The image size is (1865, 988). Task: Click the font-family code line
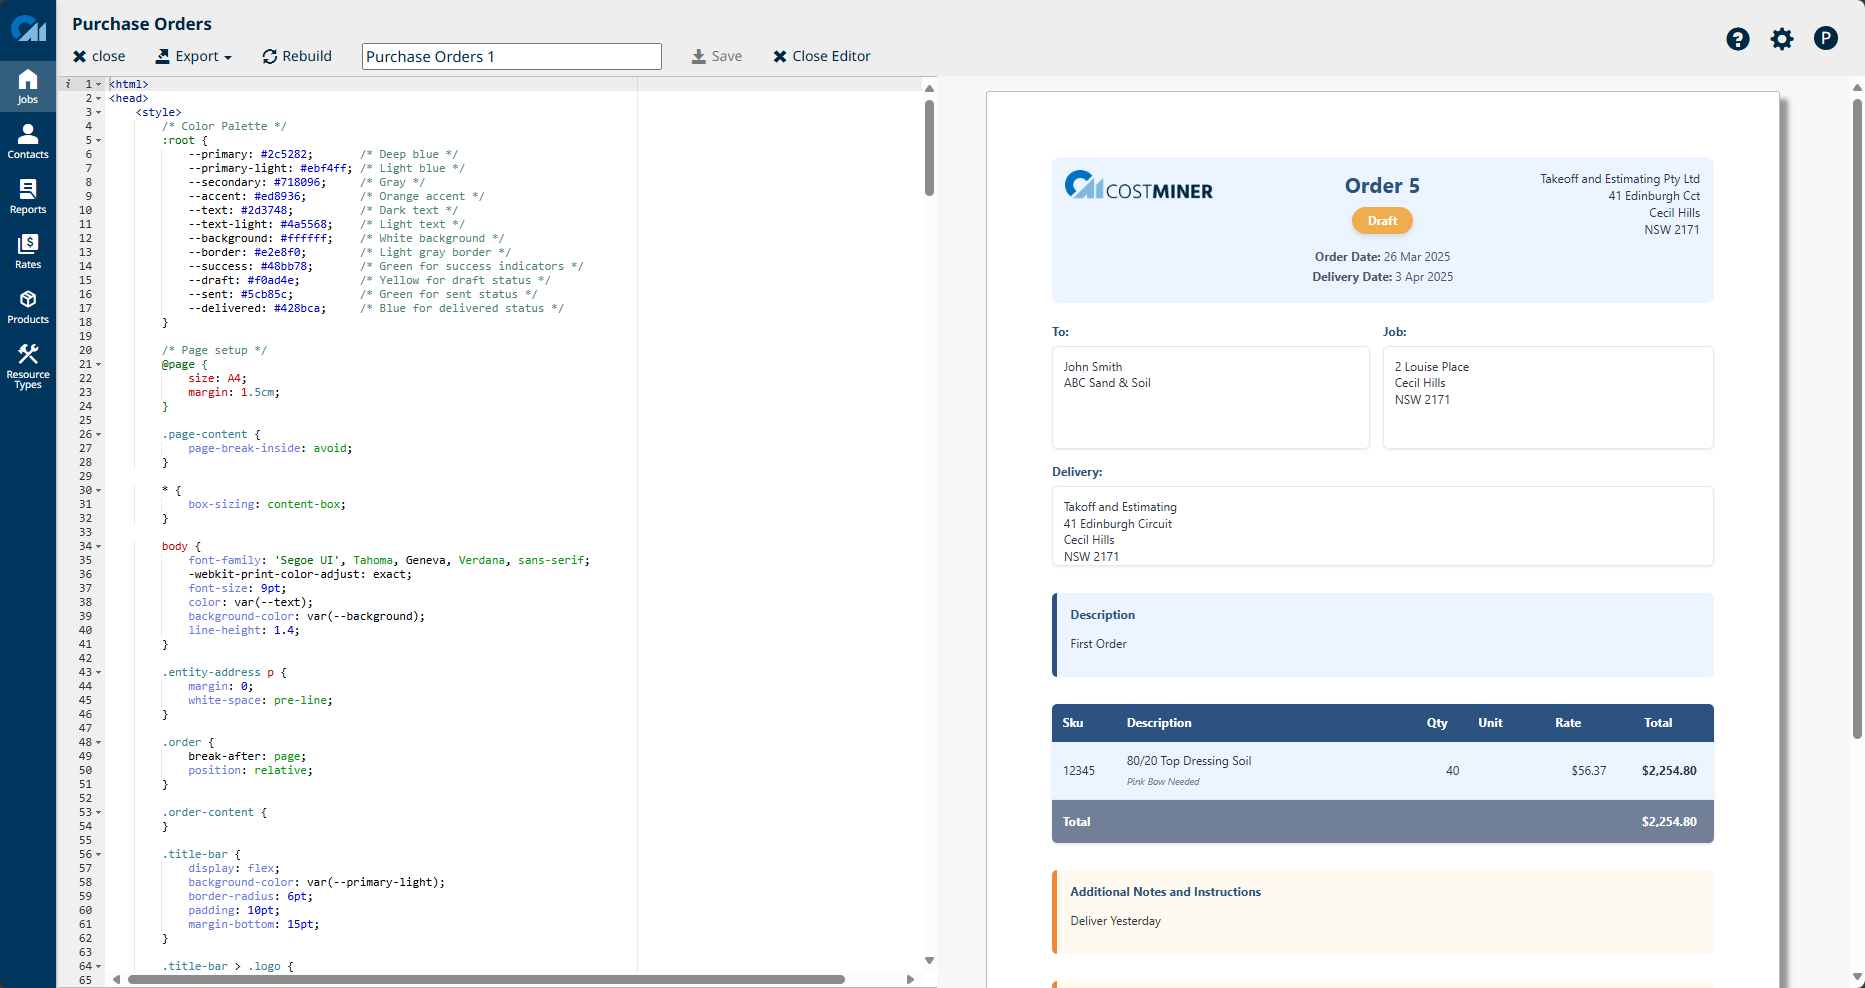click(x=389, y=560)
